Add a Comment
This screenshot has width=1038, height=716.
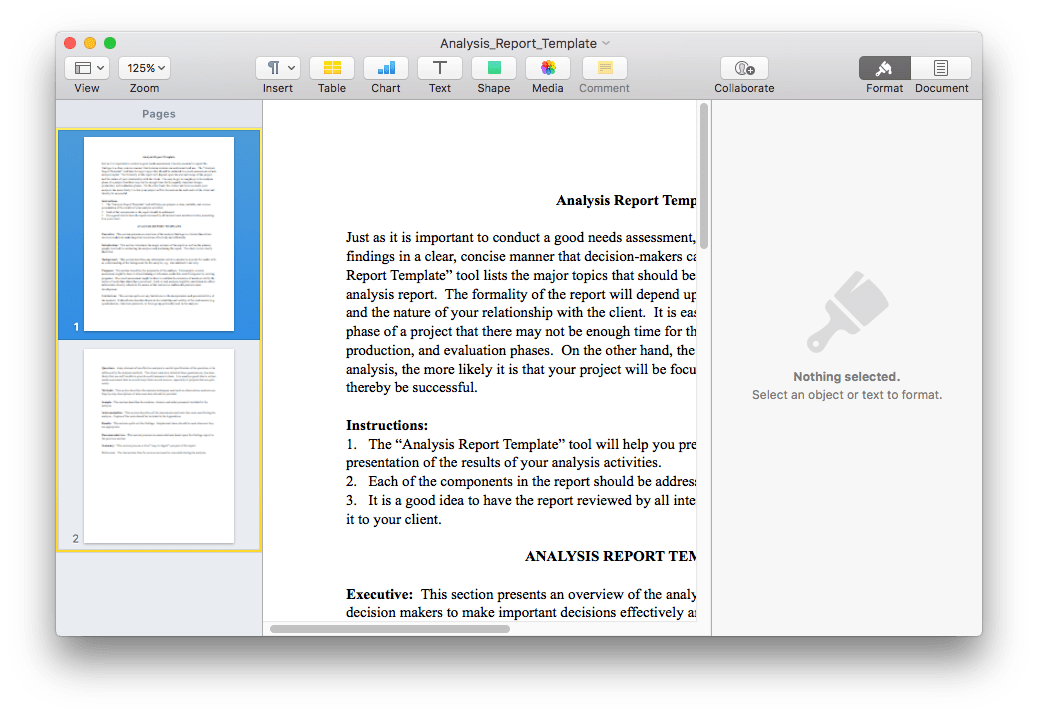(603, 68)
